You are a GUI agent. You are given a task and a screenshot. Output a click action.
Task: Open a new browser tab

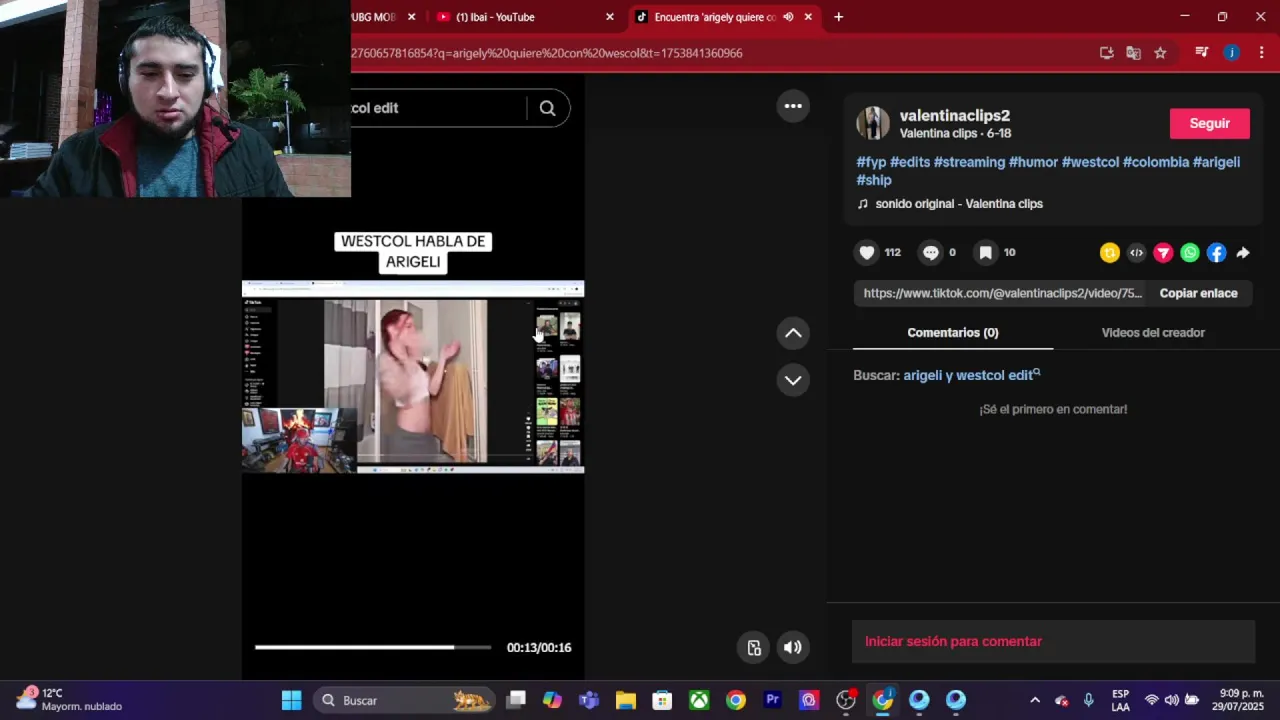(838, 17)
